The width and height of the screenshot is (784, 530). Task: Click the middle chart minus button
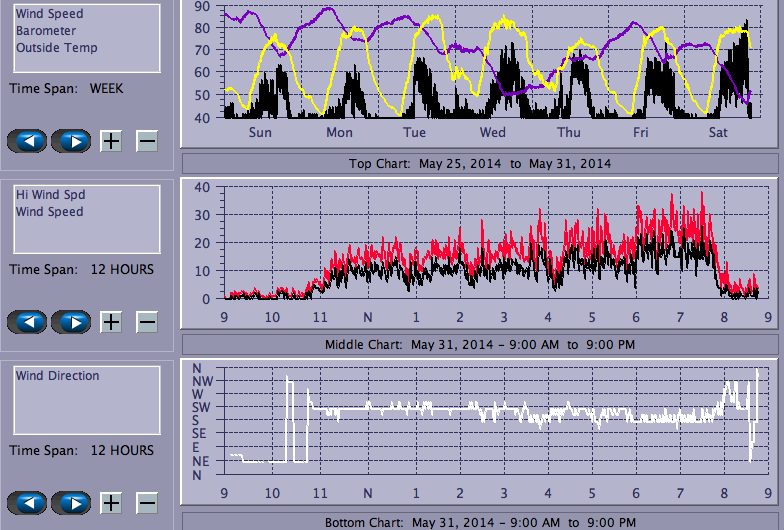click(146, 322)
